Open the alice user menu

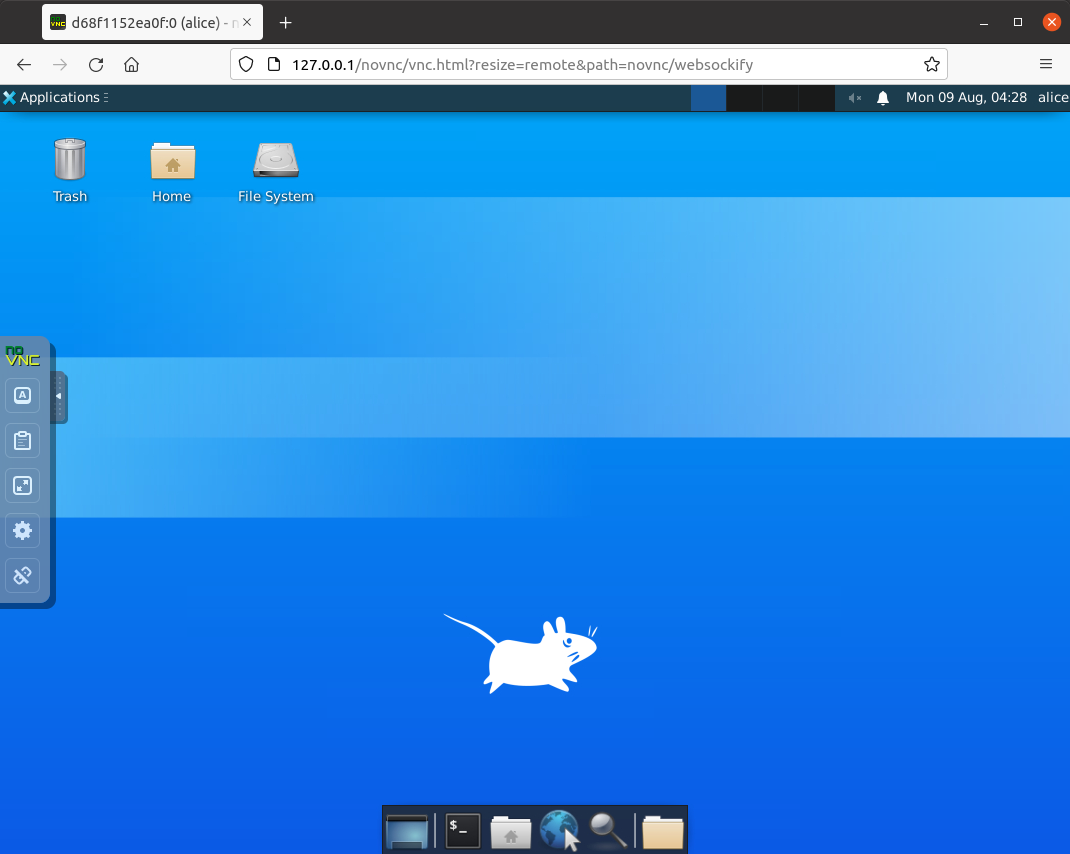coord(1053,97)
